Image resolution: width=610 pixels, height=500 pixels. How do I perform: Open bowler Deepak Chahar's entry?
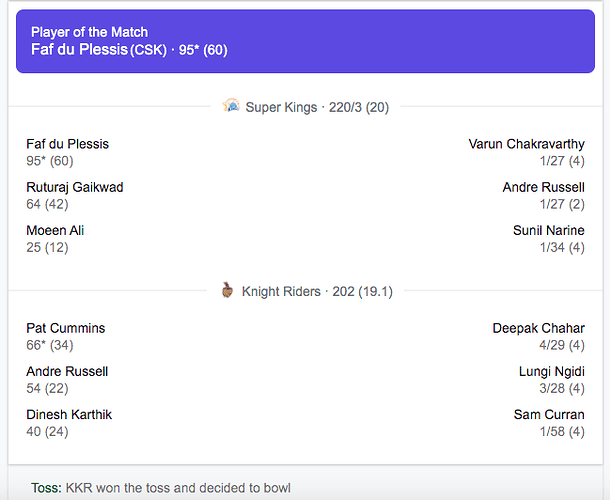(x=538, y=328)
